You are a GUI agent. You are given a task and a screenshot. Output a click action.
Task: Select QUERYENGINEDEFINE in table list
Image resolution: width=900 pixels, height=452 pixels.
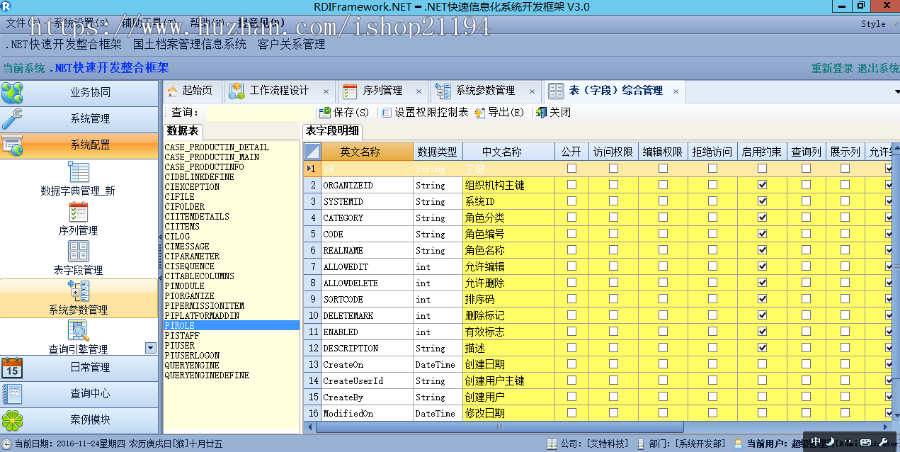207,375
